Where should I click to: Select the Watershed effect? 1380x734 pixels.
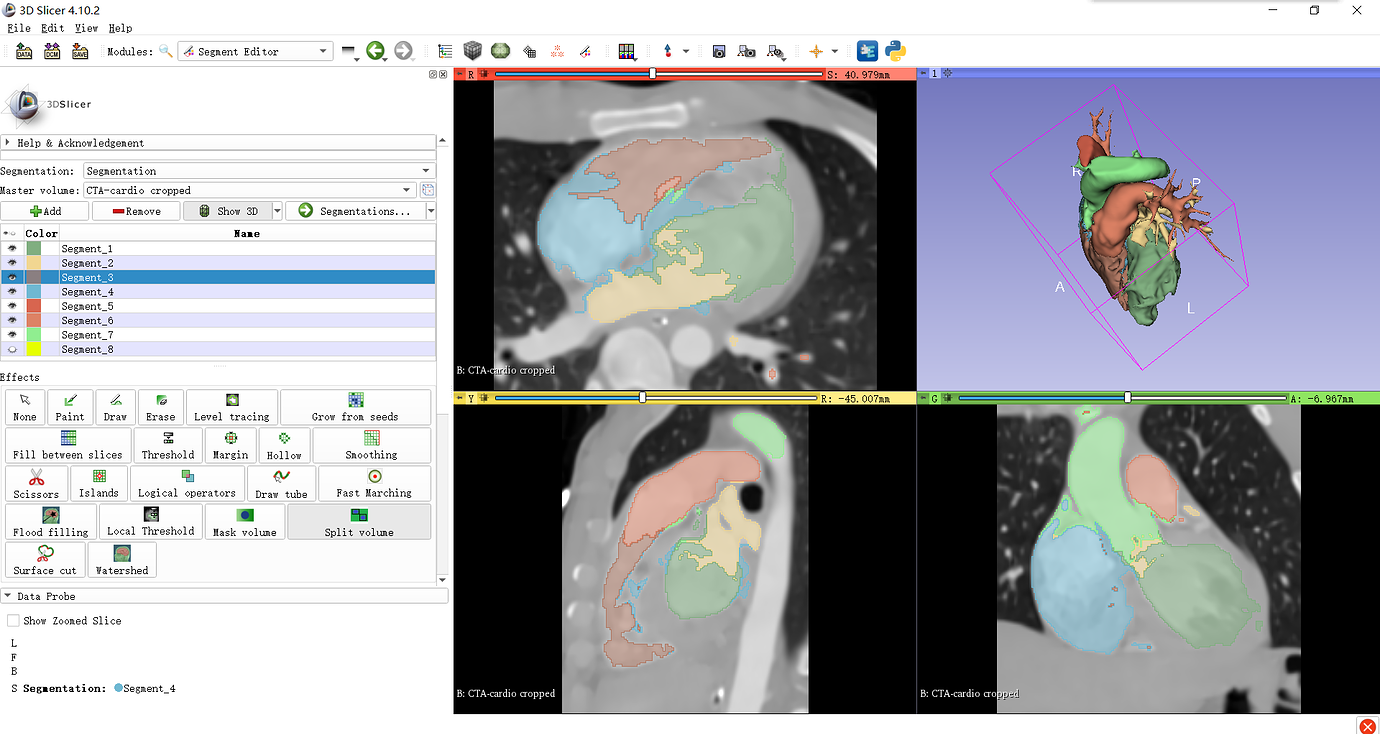click(122, 559)
